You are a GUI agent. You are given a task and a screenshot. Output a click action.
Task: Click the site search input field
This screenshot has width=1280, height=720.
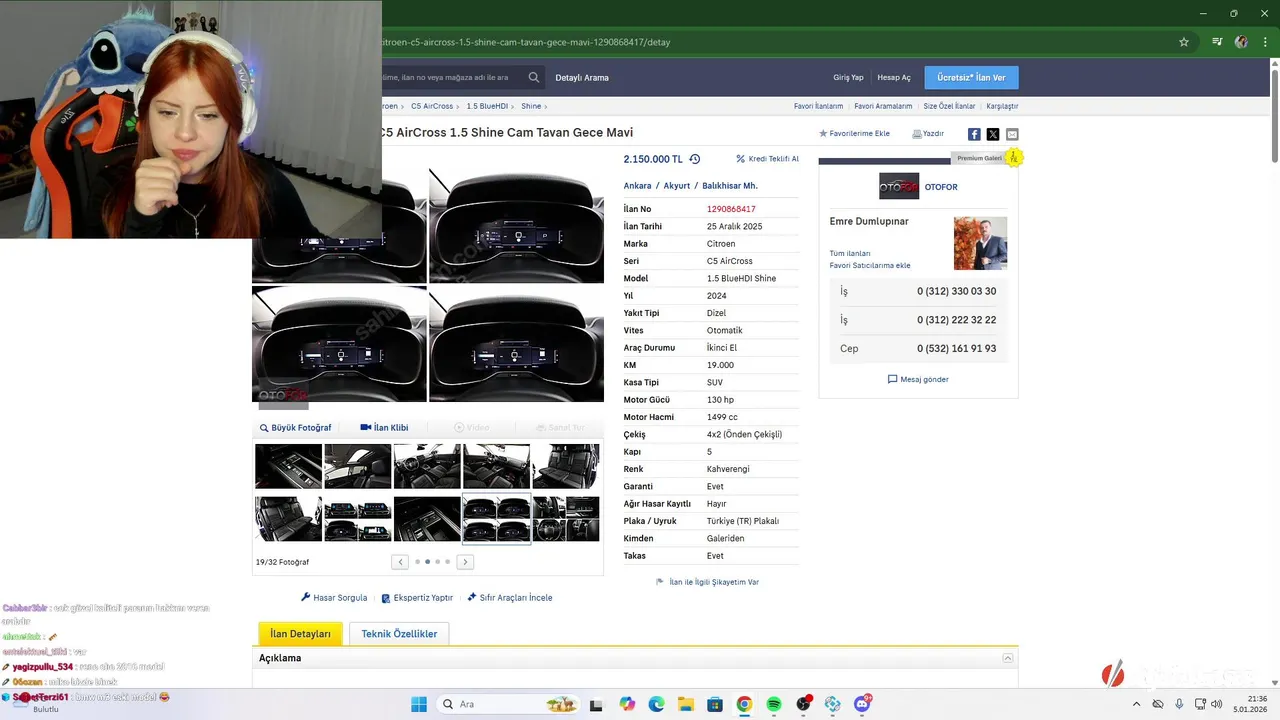pos(451,77)
